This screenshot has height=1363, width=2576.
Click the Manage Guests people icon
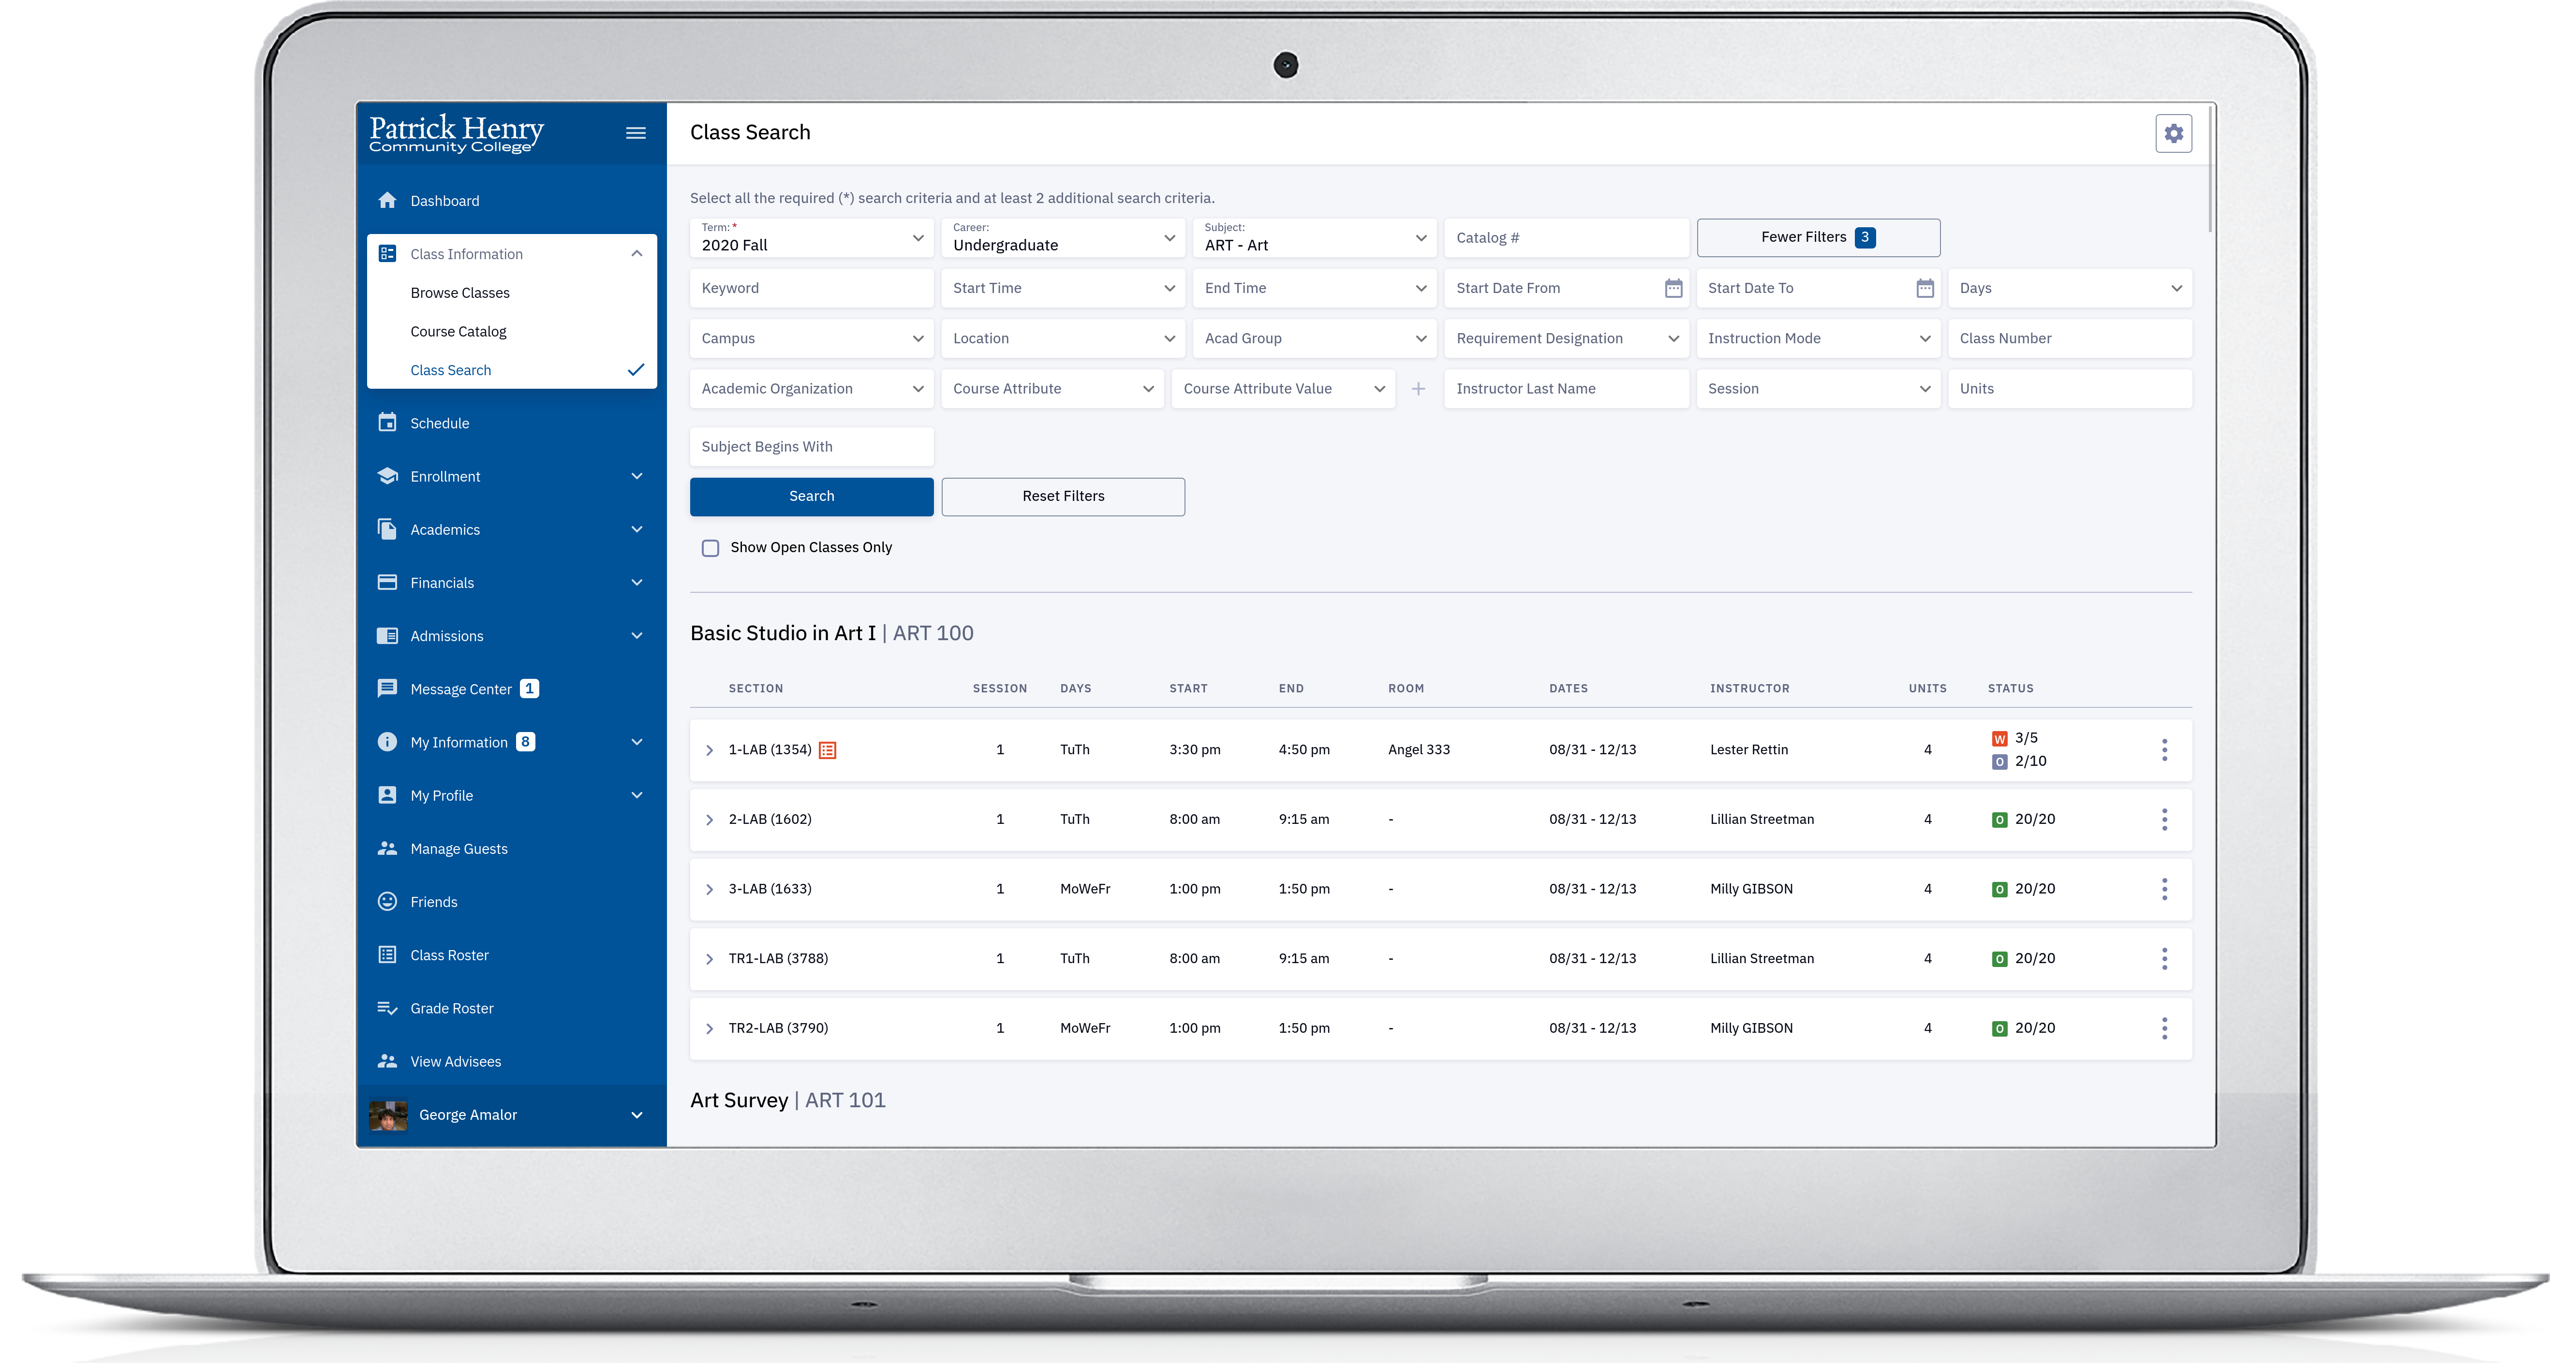pos(387,848)
